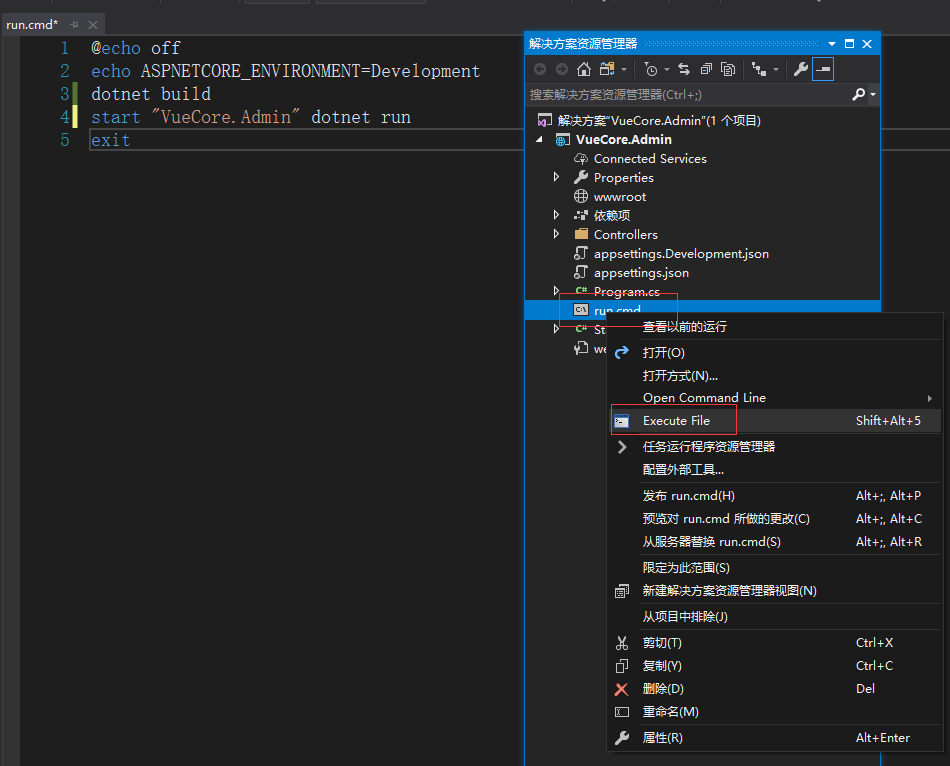Collapse the VueCore.Admin project node
950x766 pixels.
pyautogui.click(x=539, y=139)
